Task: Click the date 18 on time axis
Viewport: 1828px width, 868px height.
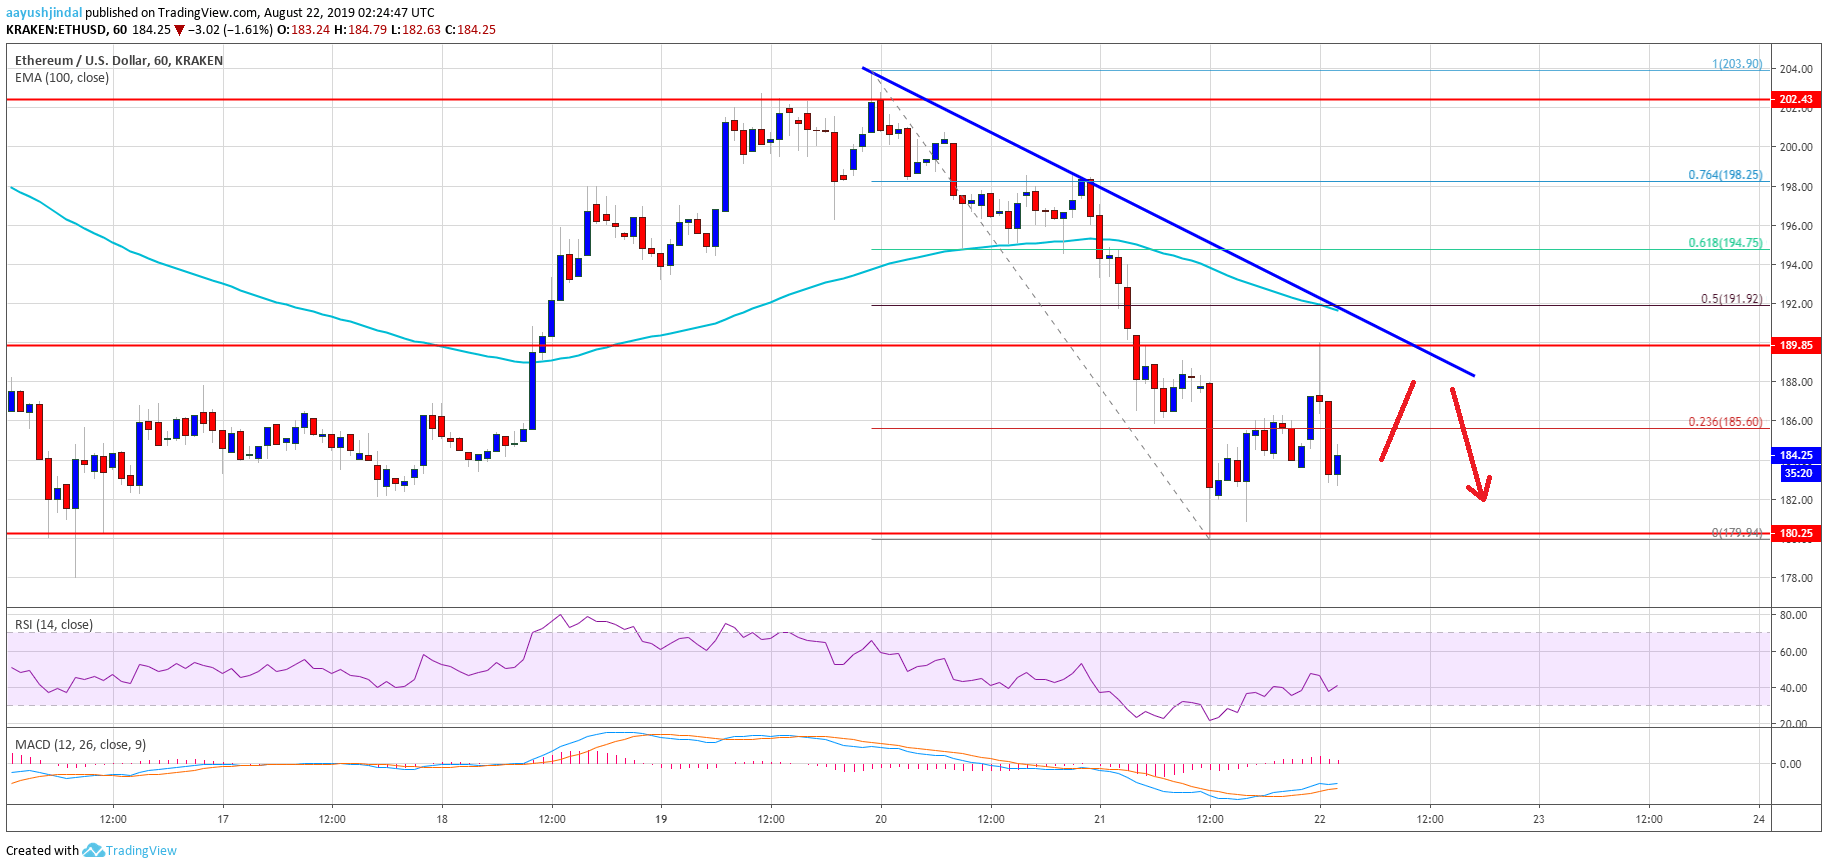Action: pos(442,819)
